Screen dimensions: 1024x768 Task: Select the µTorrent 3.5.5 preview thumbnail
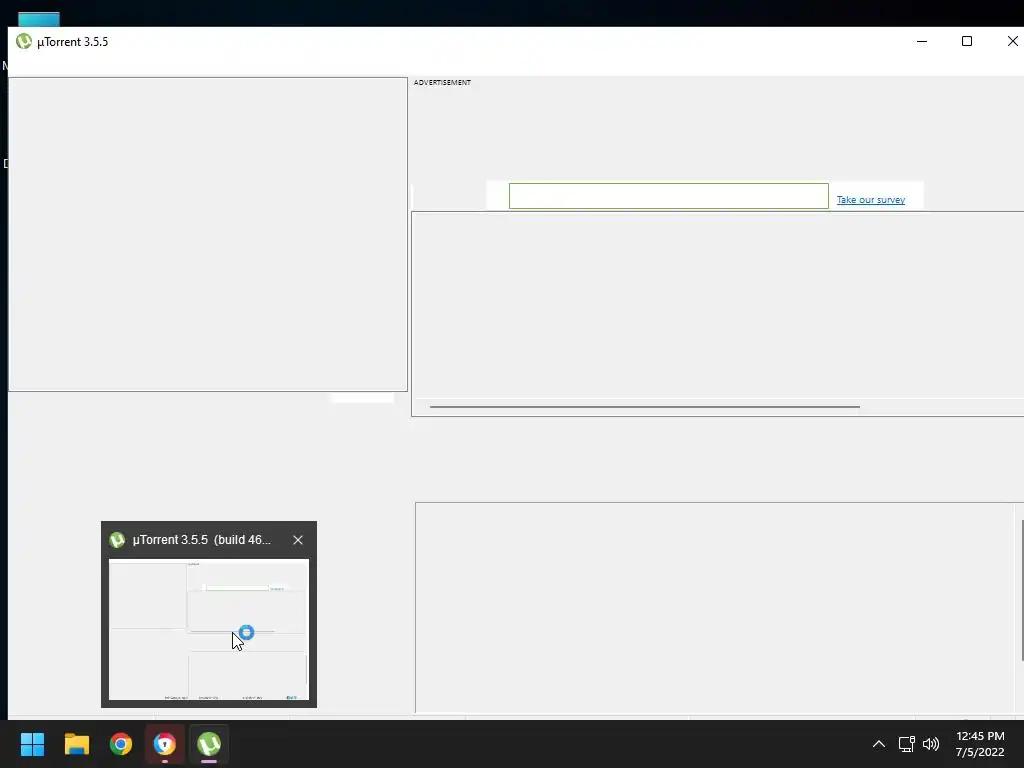click(x=209, y=630)
